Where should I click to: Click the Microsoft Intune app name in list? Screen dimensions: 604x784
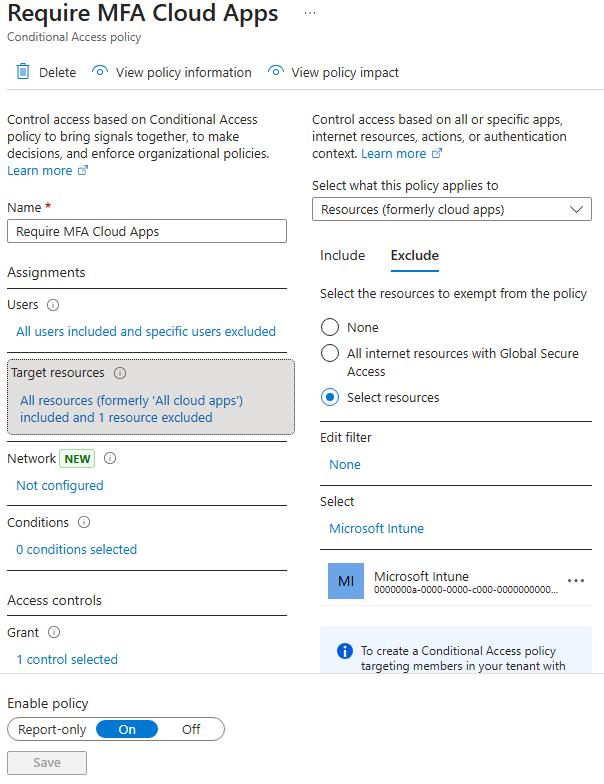(x=422, y=576)
